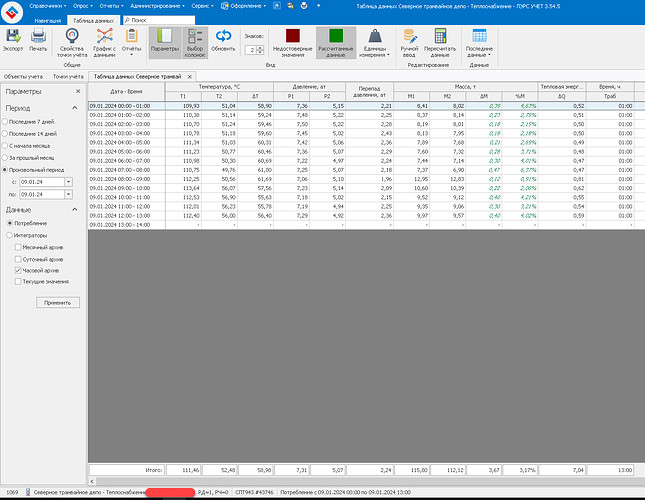Click the title bar printer icon
645x500 pixels.
(x=304, y=6)
